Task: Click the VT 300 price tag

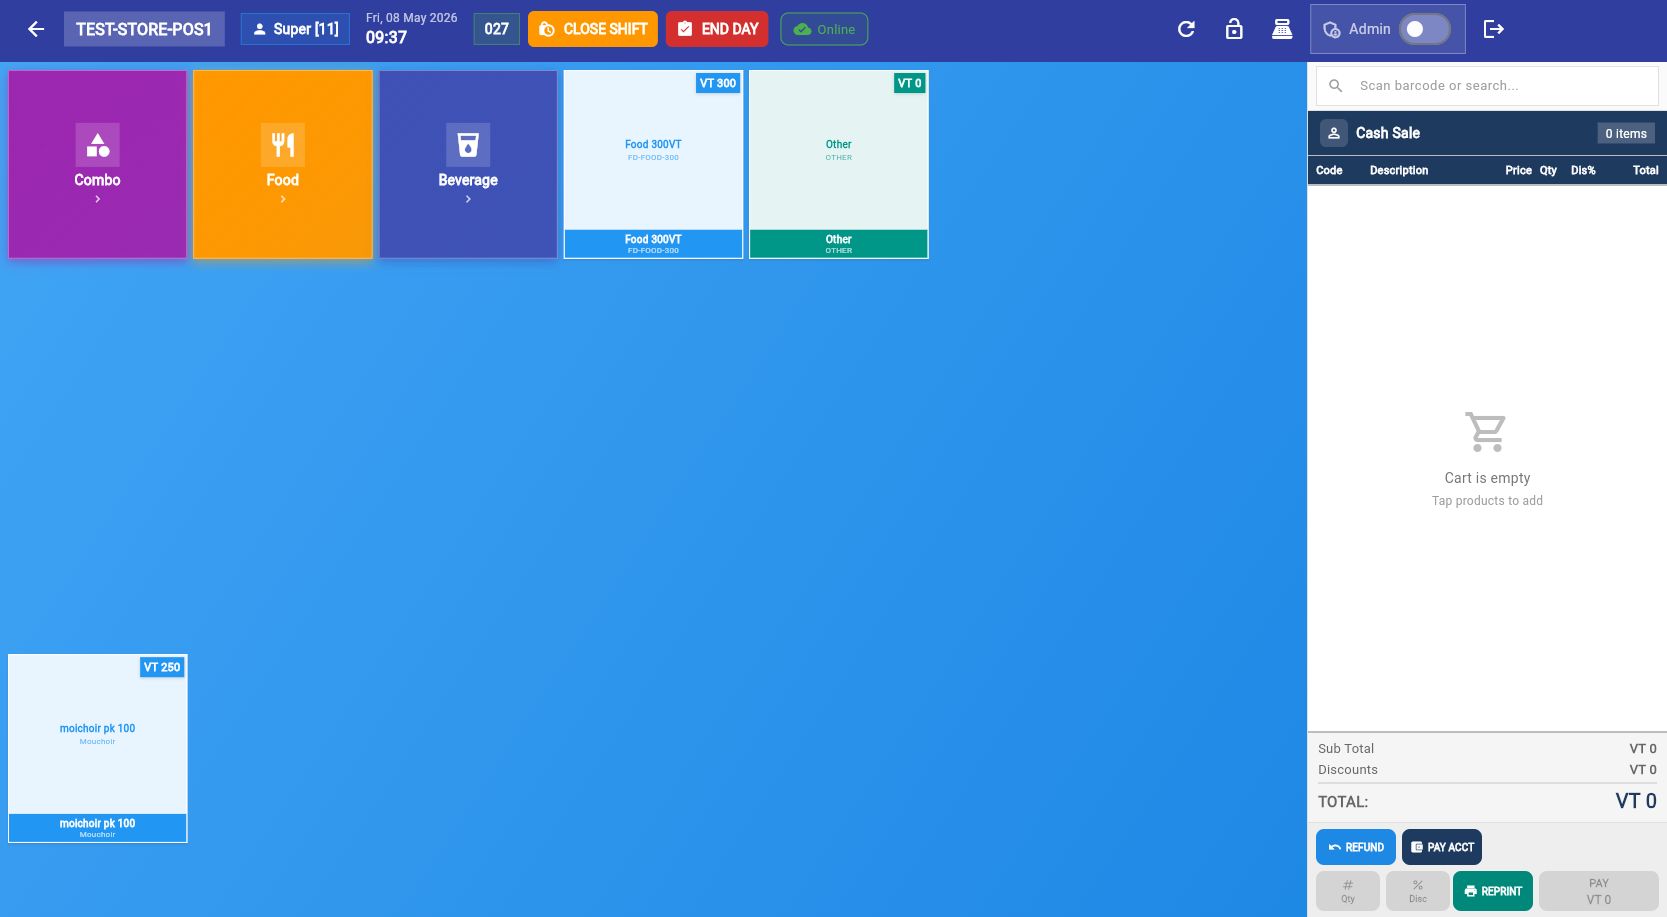Action: 718,83
